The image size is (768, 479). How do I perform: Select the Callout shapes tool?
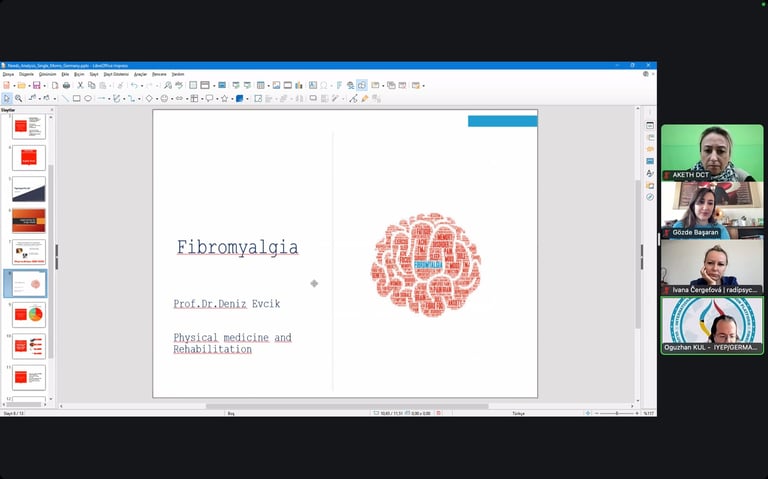point(209,98)
